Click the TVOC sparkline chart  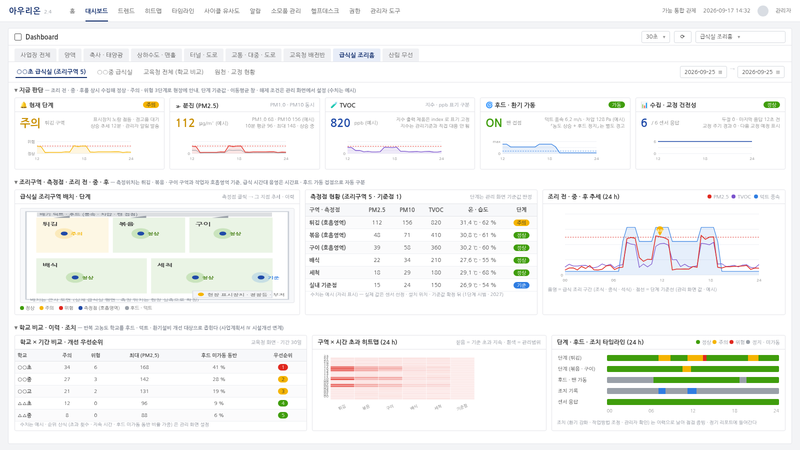[x=394, y=149]
